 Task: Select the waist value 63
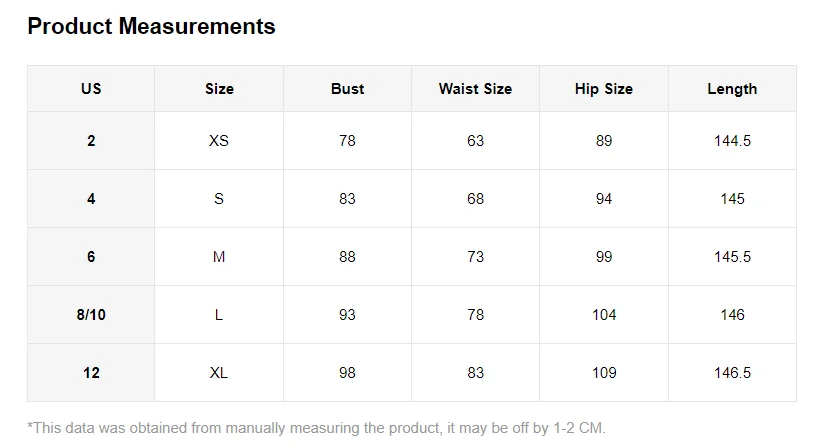476,141
